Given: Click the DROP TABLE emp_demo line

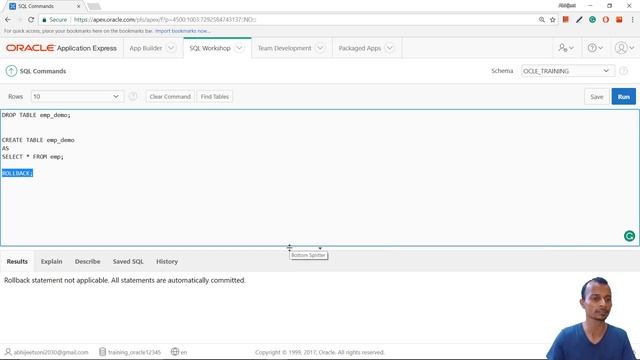Looking at the screenshot, I should [x=36, y=115].
